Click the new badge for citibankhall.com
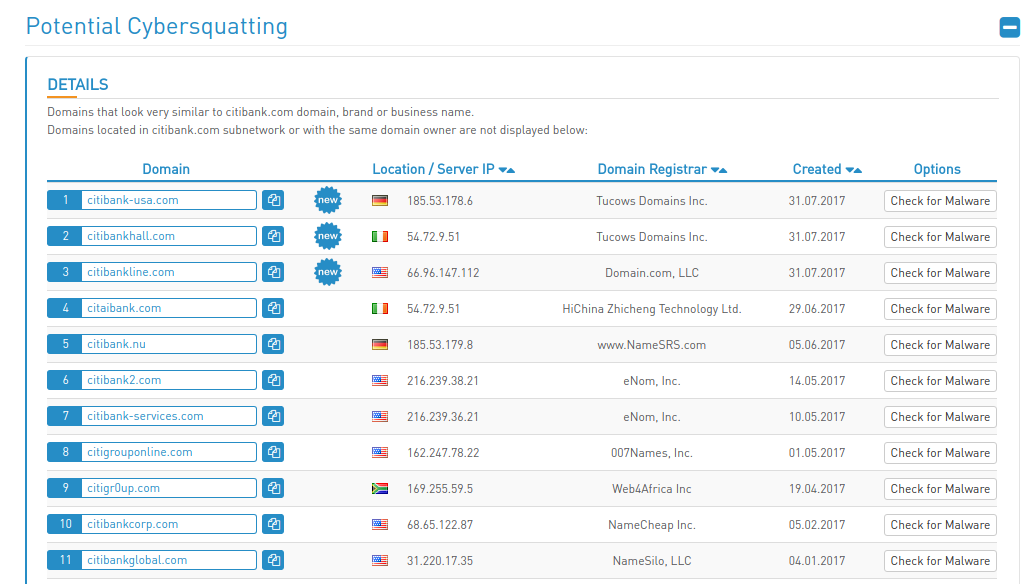 328,236
